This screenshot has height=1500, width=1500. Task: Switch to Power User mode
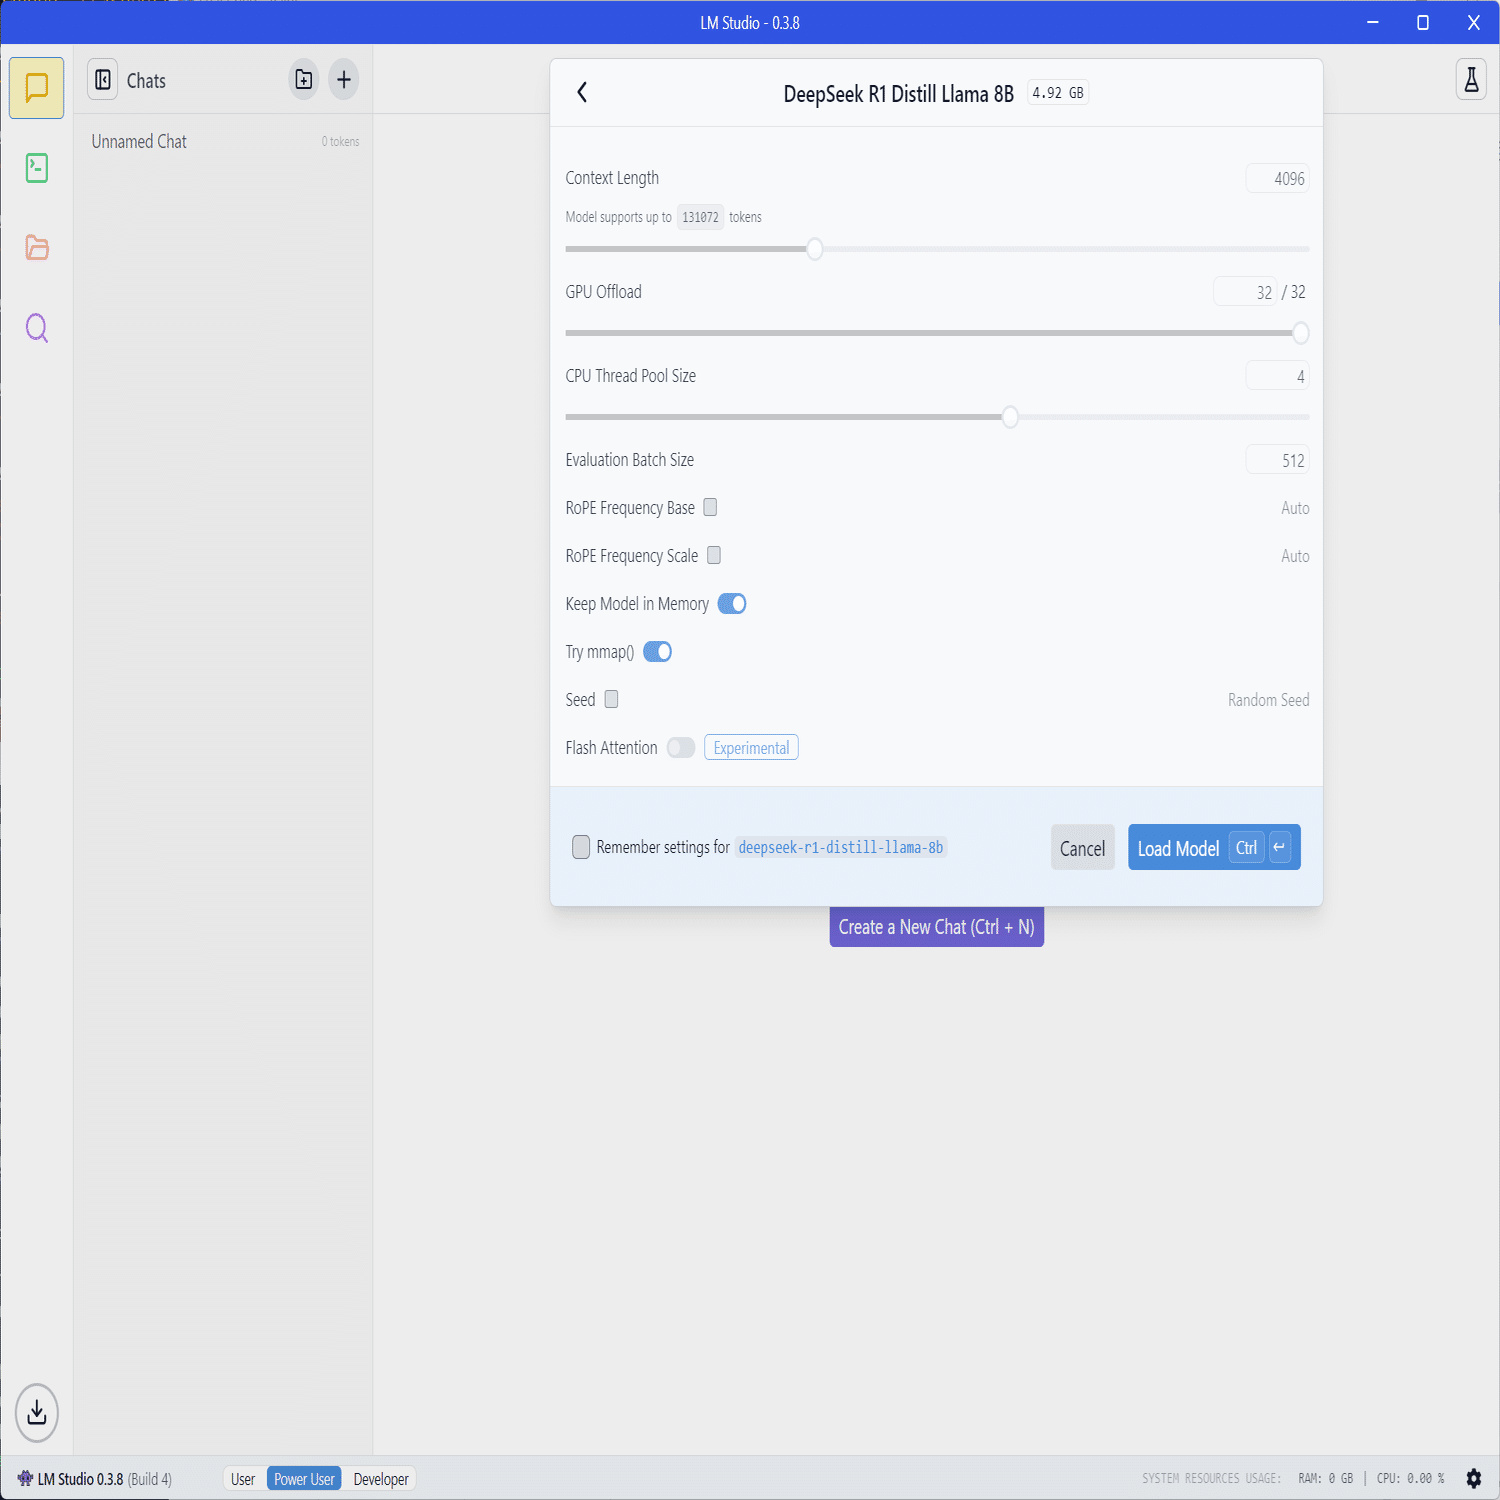[x=304, y=1479]
